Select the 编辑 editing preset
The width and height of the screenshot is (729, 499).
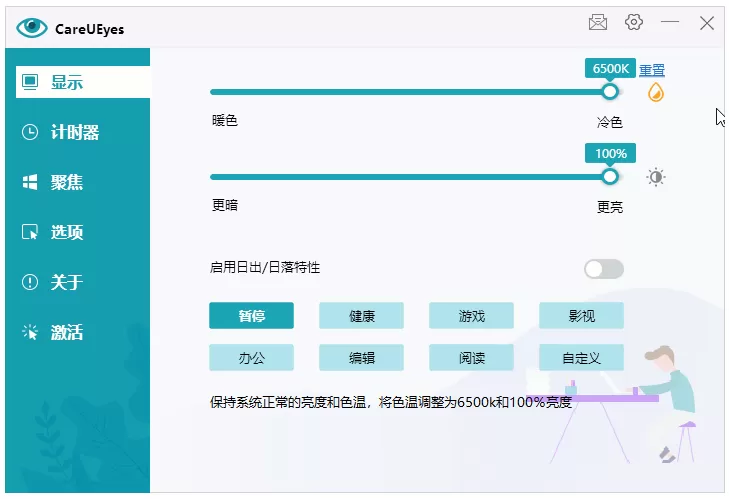361,358
